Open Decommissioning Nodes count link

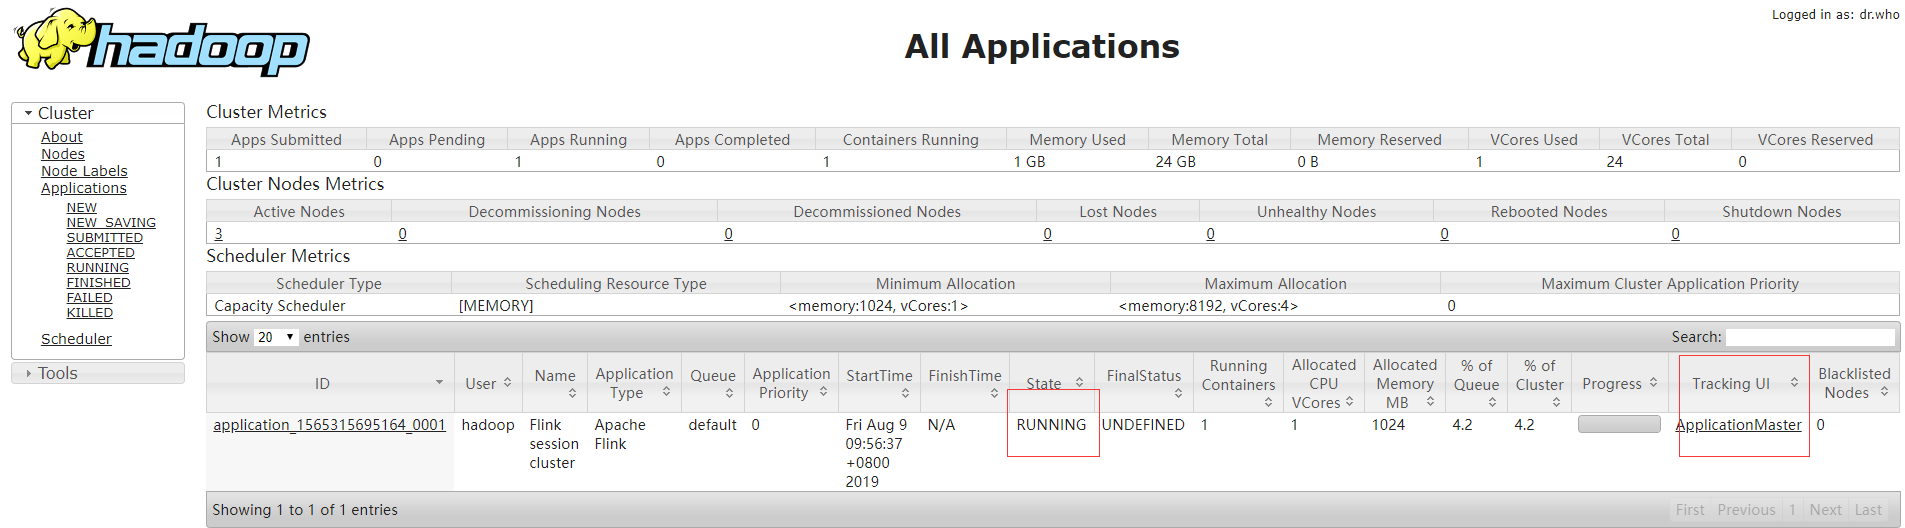(x=402, y=234)
